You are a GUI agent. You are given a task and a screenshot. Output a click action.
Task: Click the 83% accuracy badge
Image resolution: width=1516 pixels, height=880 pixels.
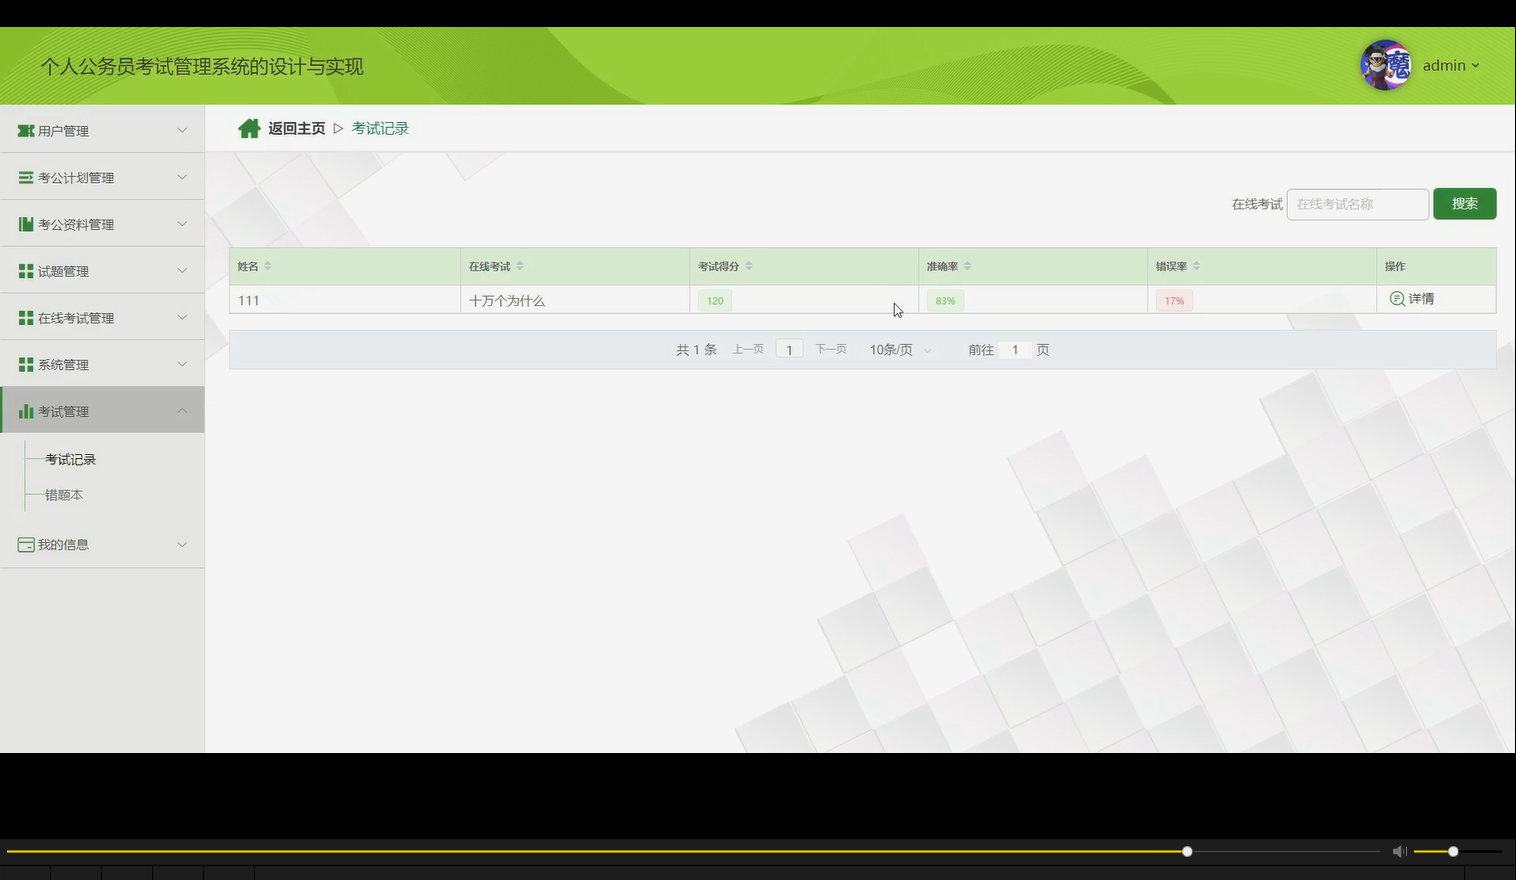(945, 300)
